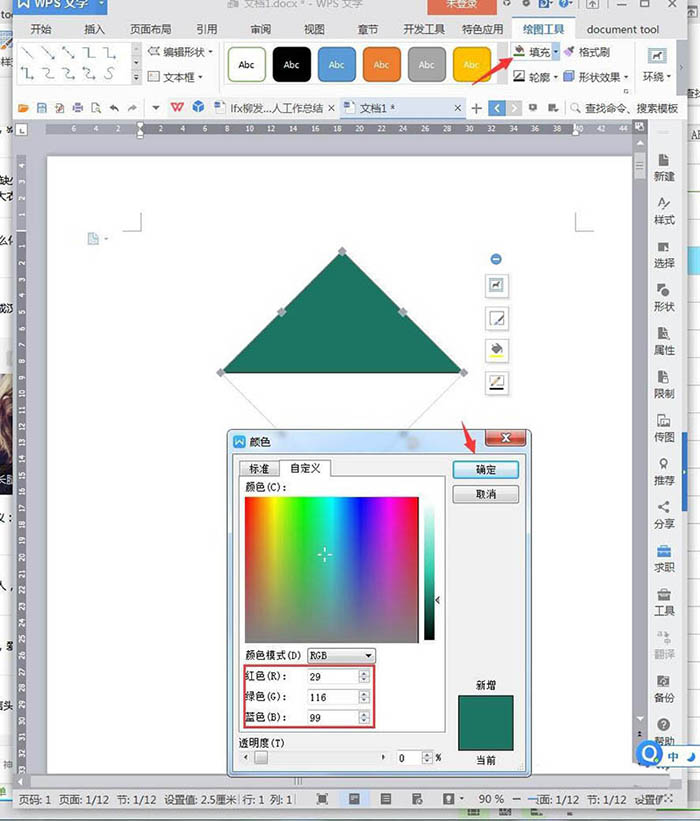Click the Undo arrow
Viewport: 700px width, 821px height.
tap(114, 108)
